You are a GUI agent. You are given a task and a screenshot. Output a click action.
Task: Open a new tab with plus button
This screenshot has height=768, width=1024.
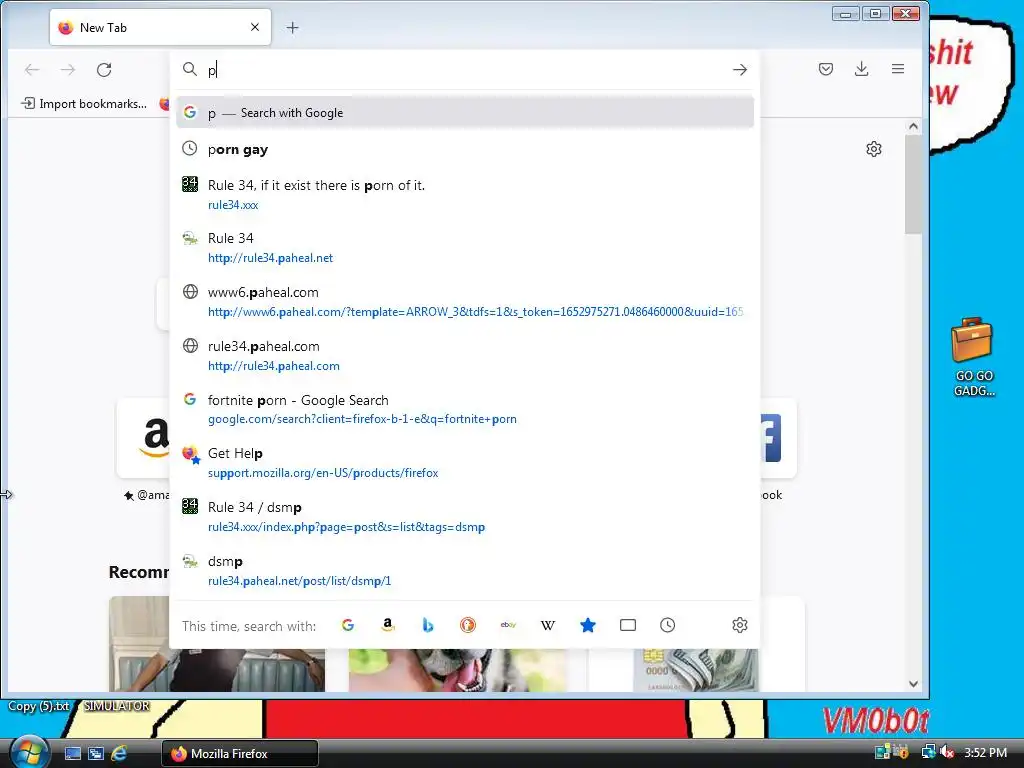pyautogui.click(x=293, y=27)
